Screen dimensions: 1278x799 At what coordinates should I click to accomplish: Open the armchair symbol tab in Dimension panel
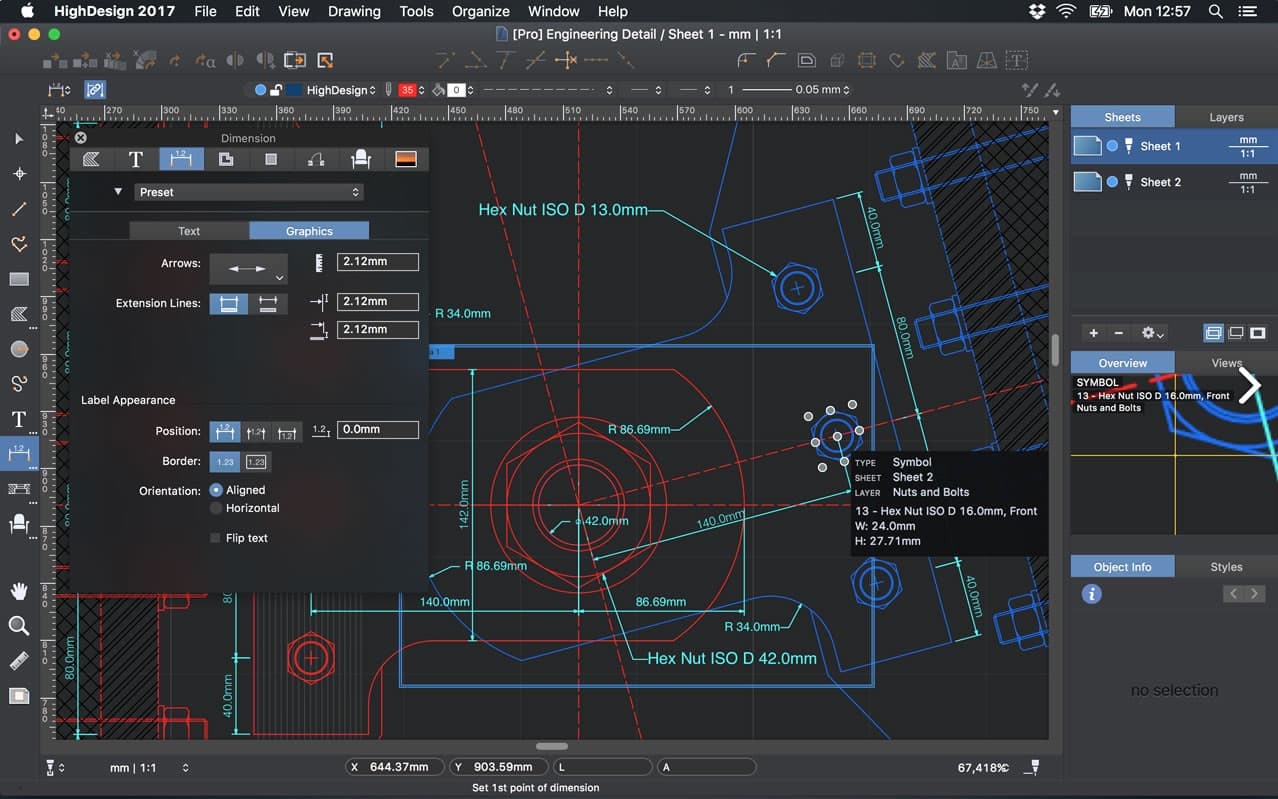361,159
